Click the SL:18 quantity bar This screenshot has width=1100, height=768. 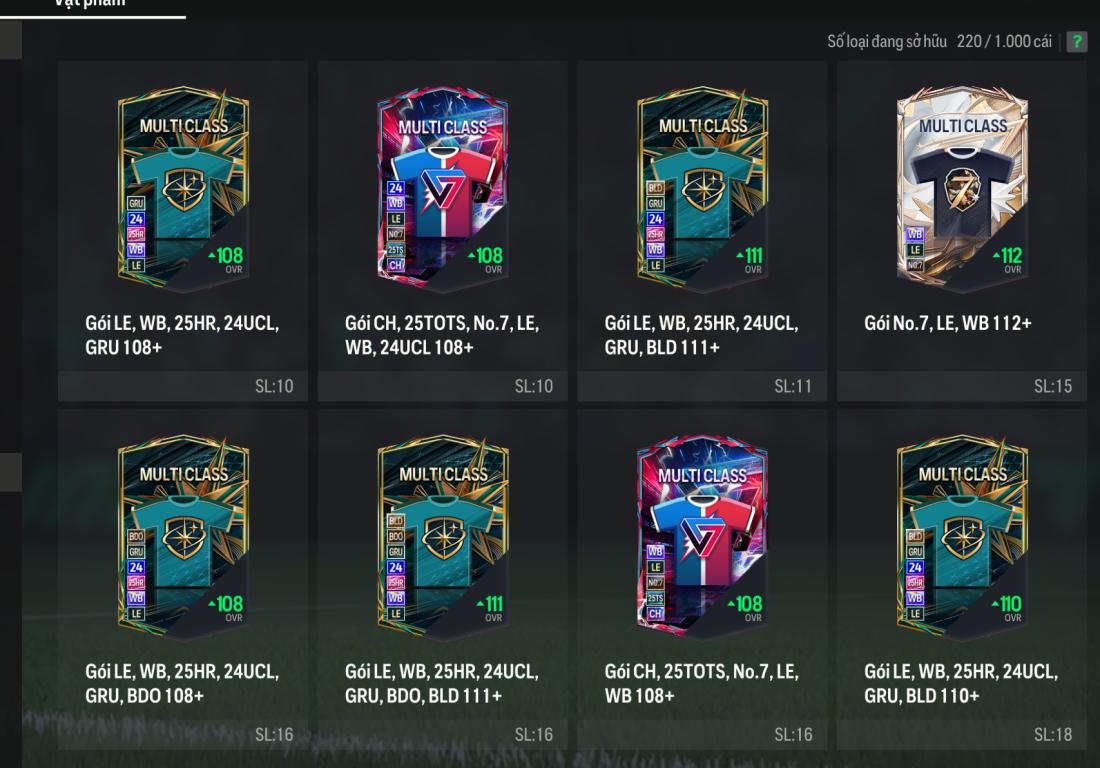click(962, 734)
